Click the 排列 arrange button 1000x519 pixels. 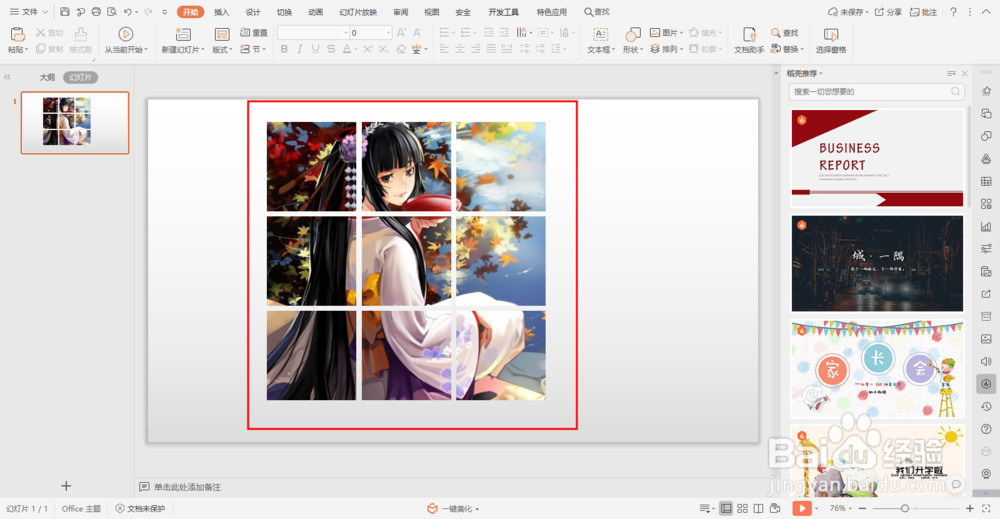[x=666, y=49]
